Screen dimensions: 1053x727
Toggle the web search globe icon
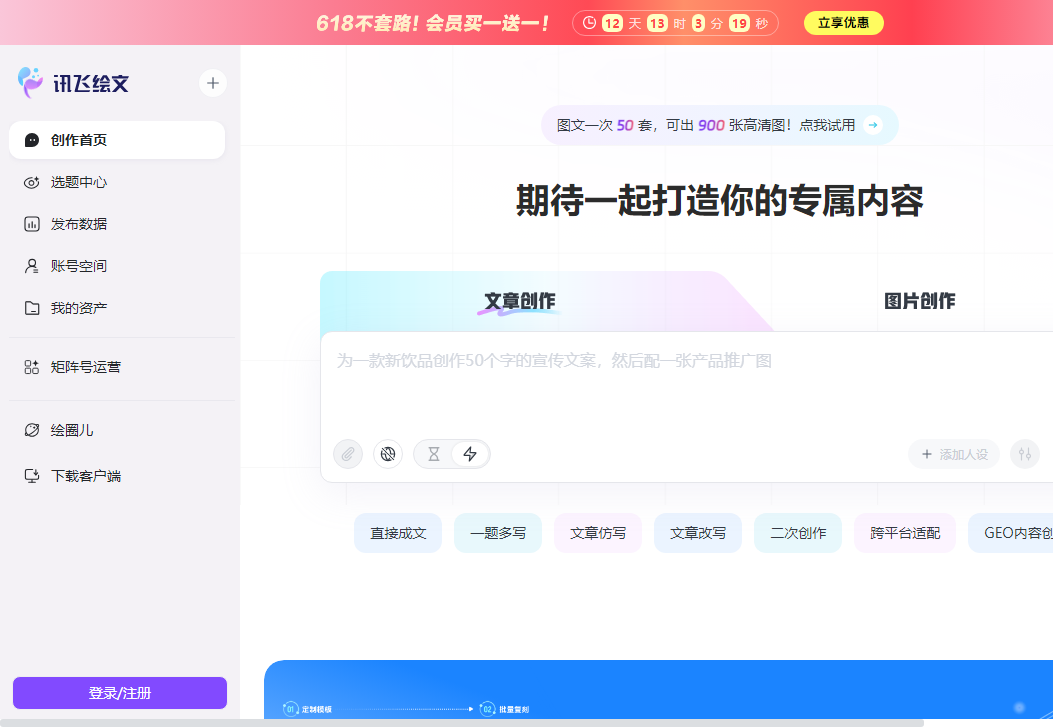coord(388,454)
